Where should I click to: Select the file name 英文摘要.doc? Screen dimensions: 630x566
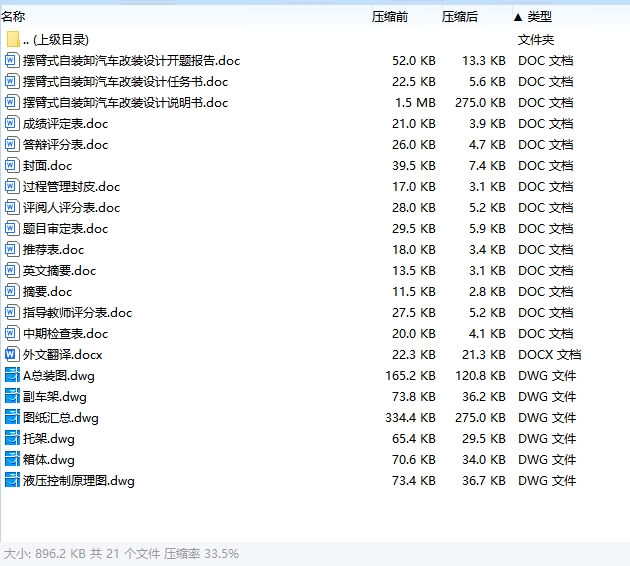[59, 270]
